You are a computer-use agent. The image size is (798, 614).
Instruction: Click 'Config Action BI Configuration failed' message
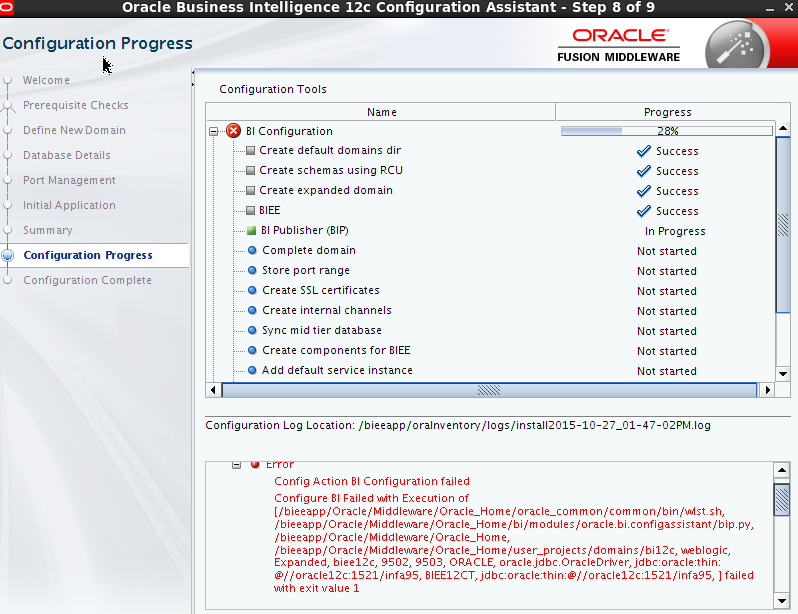pyautogui.click(x=372, y=481)
